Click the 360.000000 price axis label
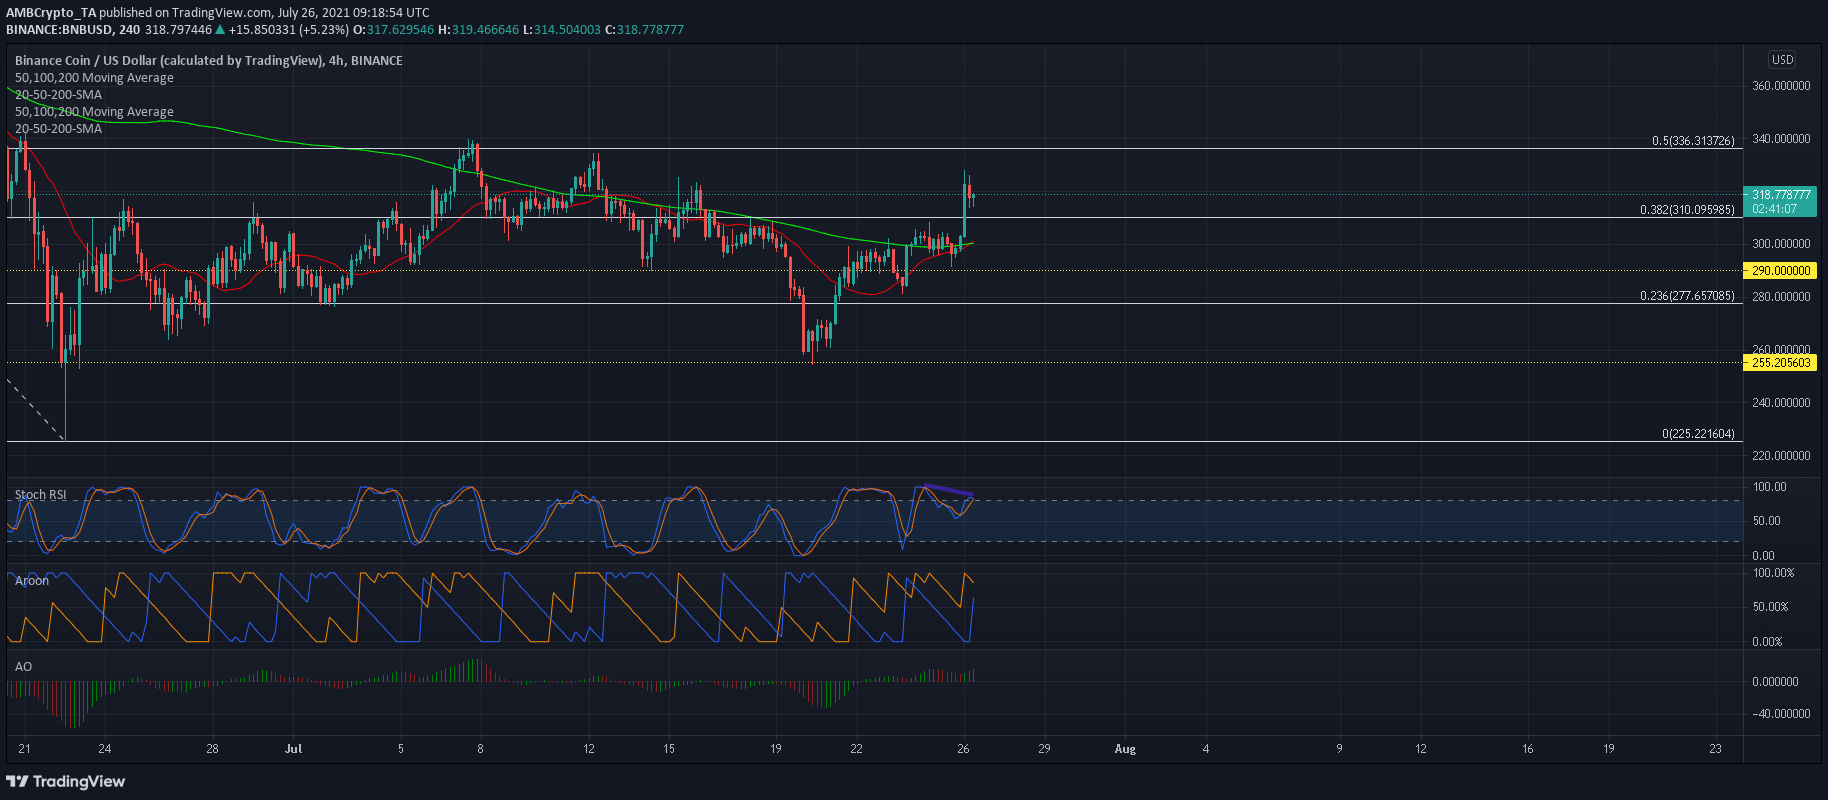The image size is (1828, 800). pos(1781,86)
